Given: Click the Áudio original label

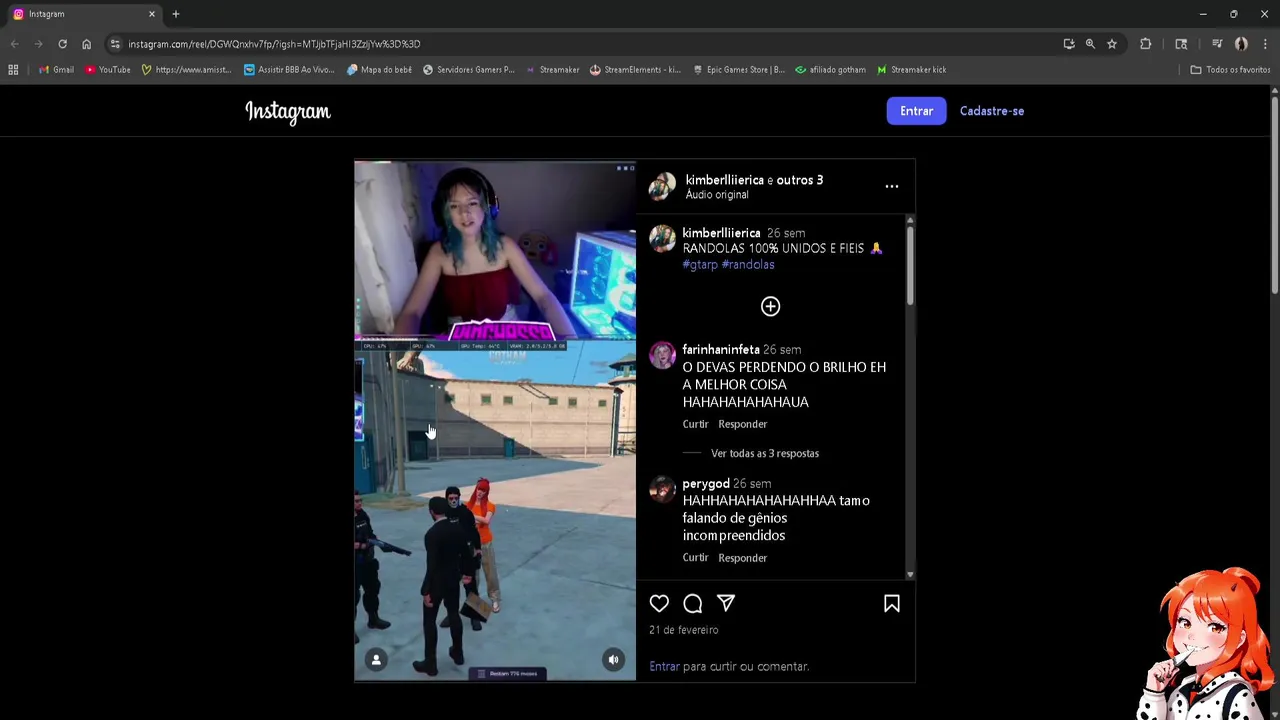Looking at the screenshot, I should (x=717, y=195).
